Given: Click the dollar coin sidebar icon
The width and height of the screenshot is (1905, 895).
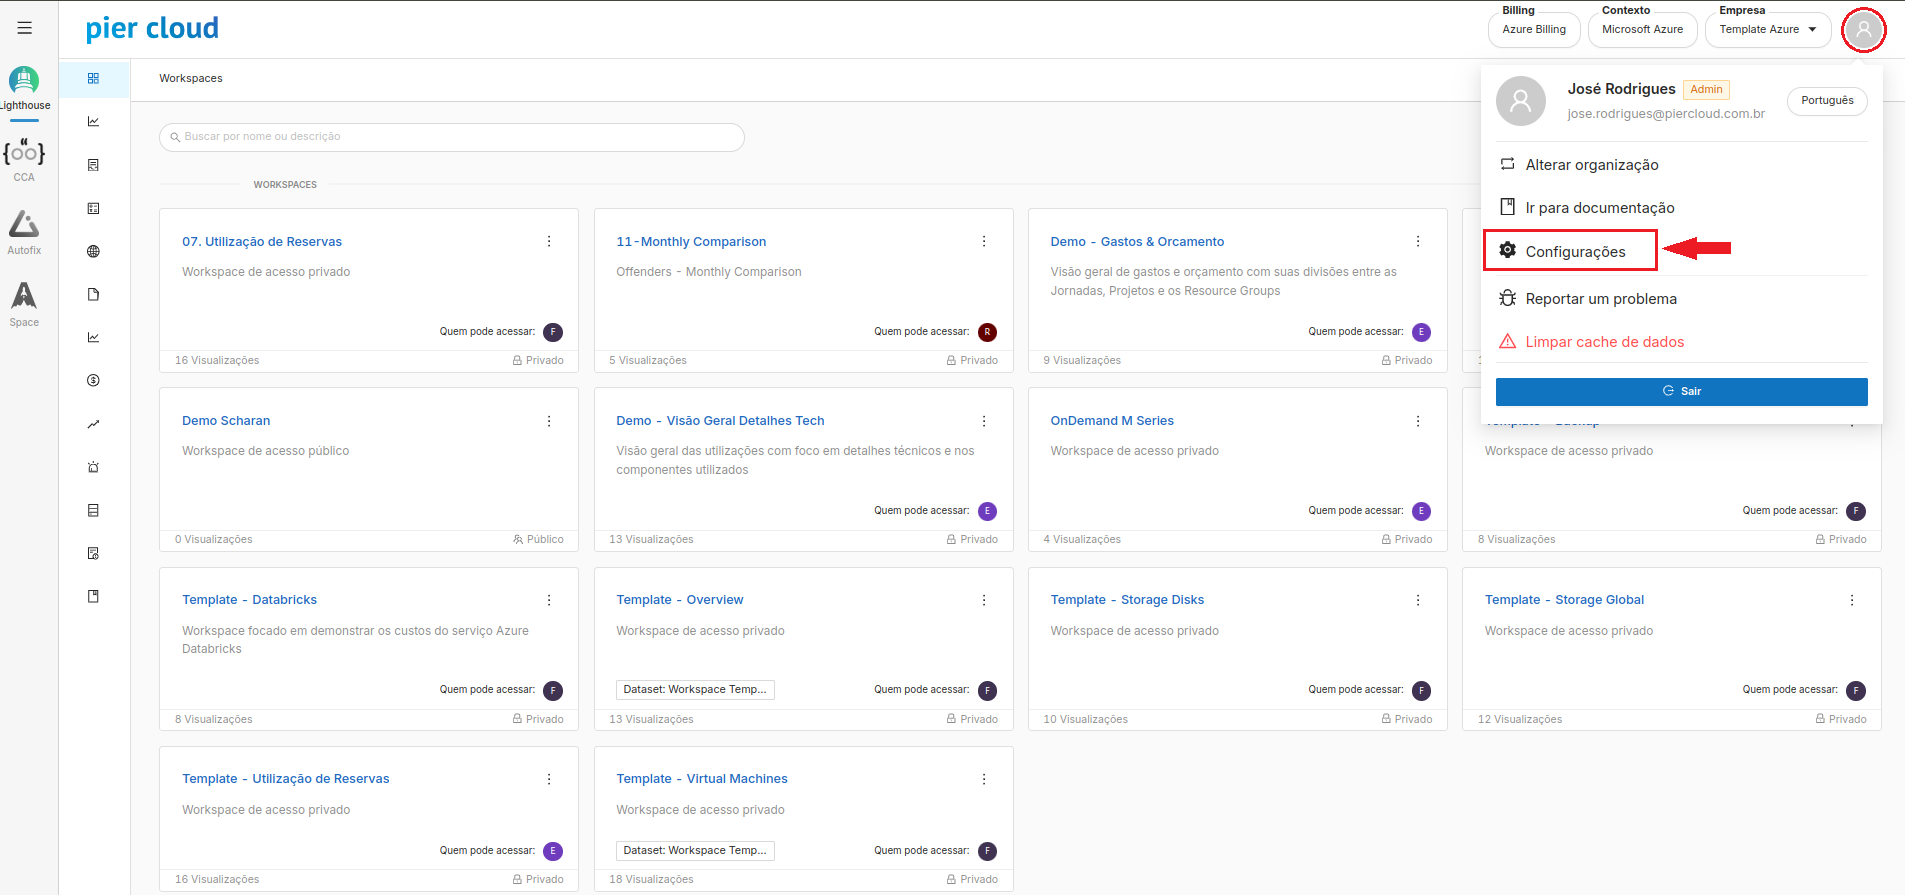Looking at the screenshot, I should tap(93, 381).
